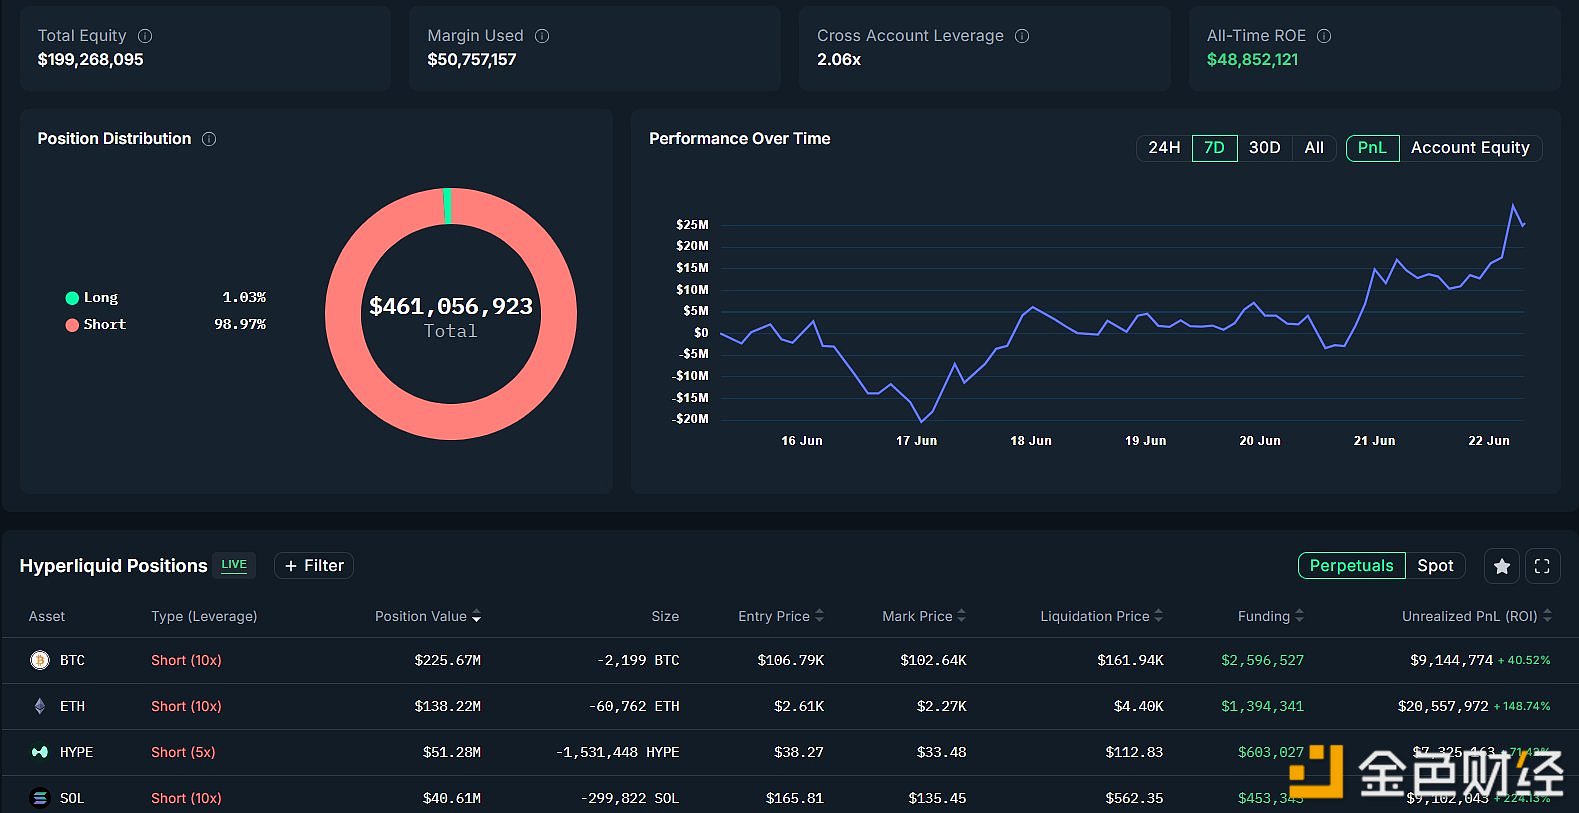Viewport: 1579px width, 813px height.
Task: Open the positions Filter button
Action: (314, 566)
